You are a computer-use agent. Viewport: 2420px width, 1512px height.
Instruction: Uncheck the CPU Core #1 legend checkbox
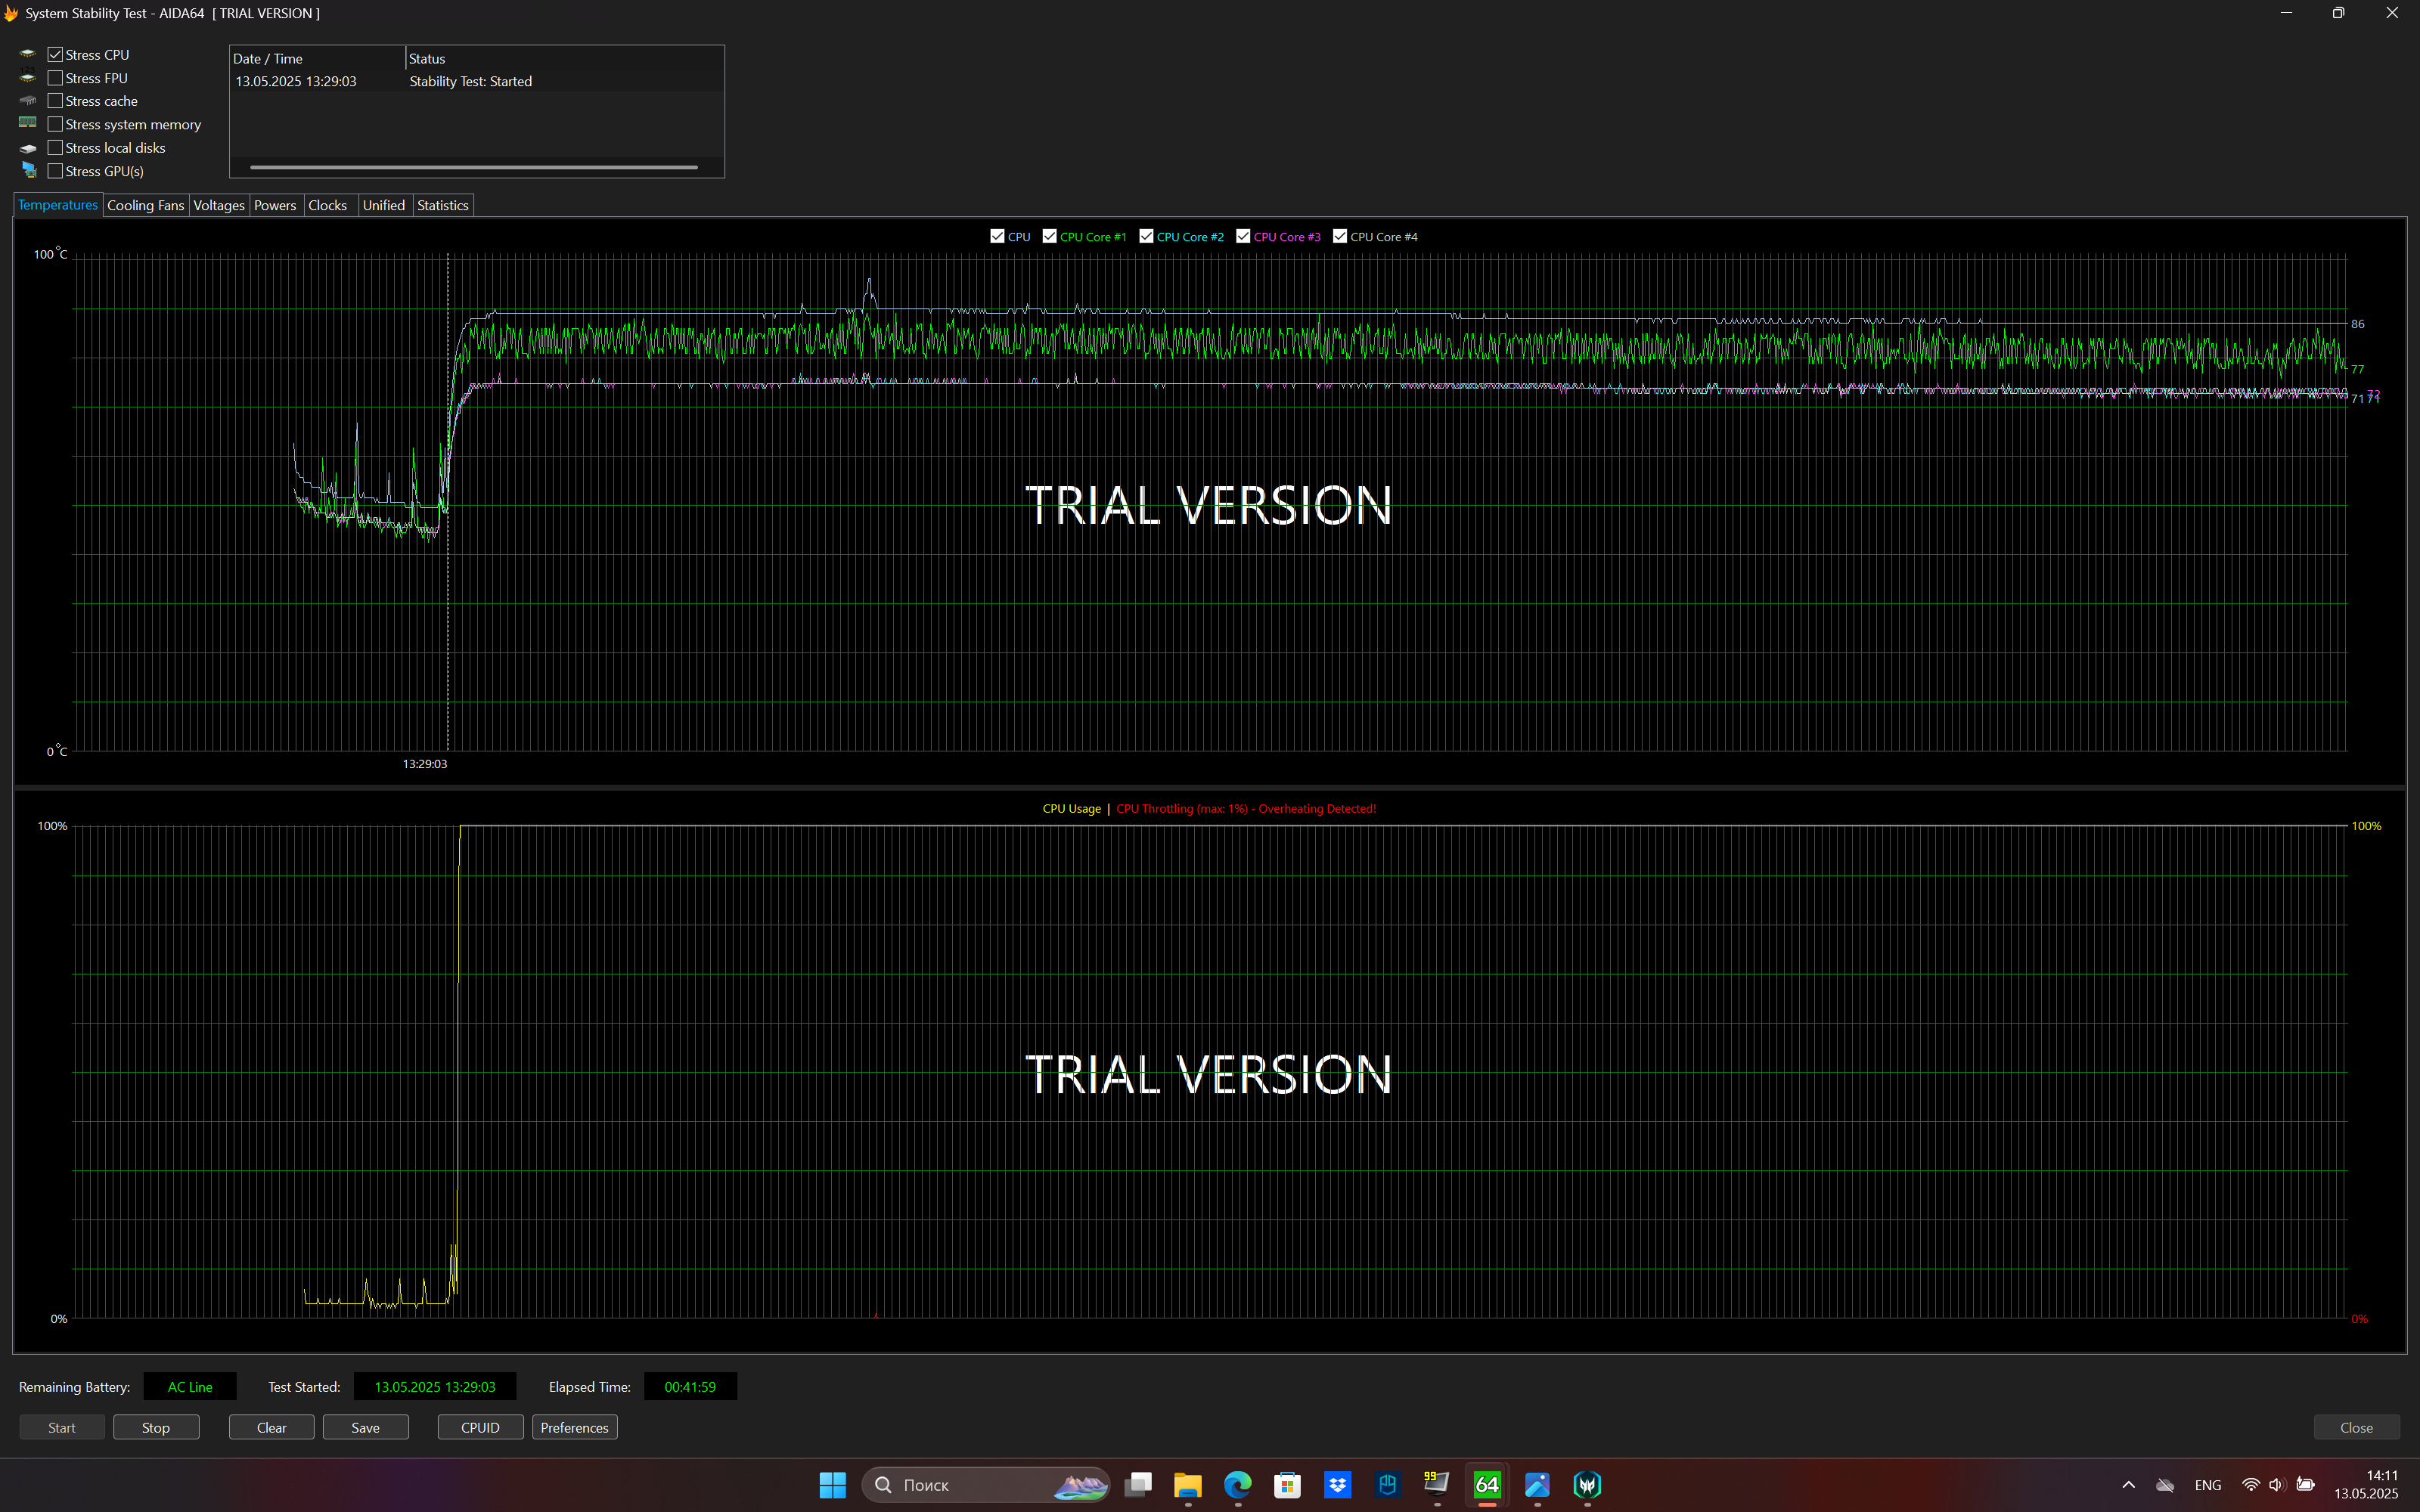(1049, 236)
